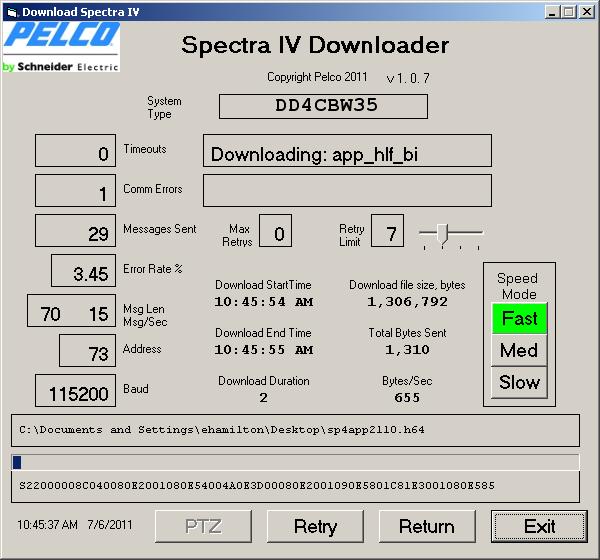
Task: Click the Download End Time 10:45:55 AM
Action: 264,350
